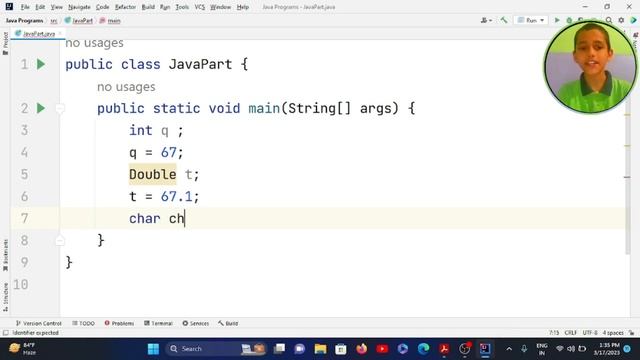Open the Bookmarks tool window sidebar button
Screen dimensions: 640x360
5,255
